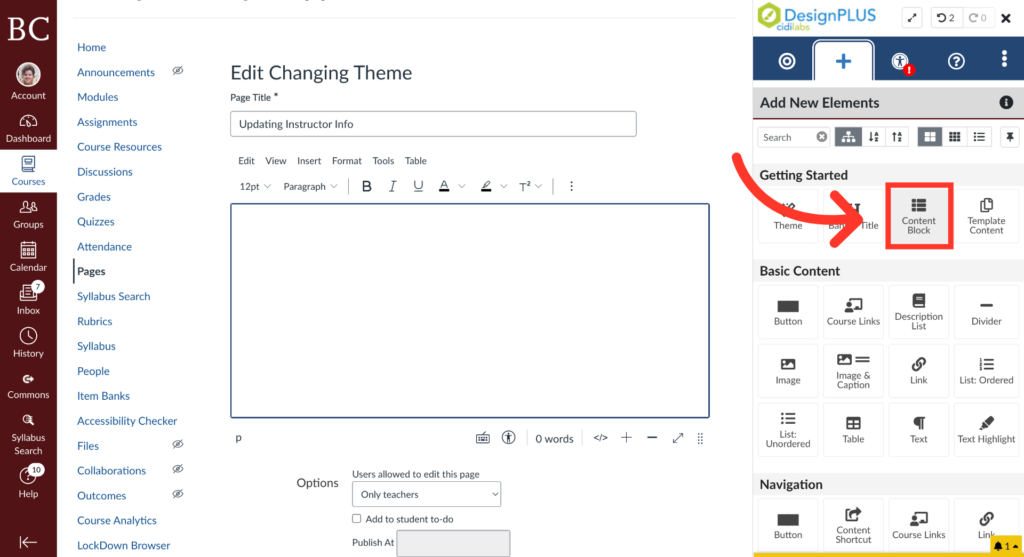Open Commons in the global navigation
The image size is (1024, 557).
click(28, 386)
